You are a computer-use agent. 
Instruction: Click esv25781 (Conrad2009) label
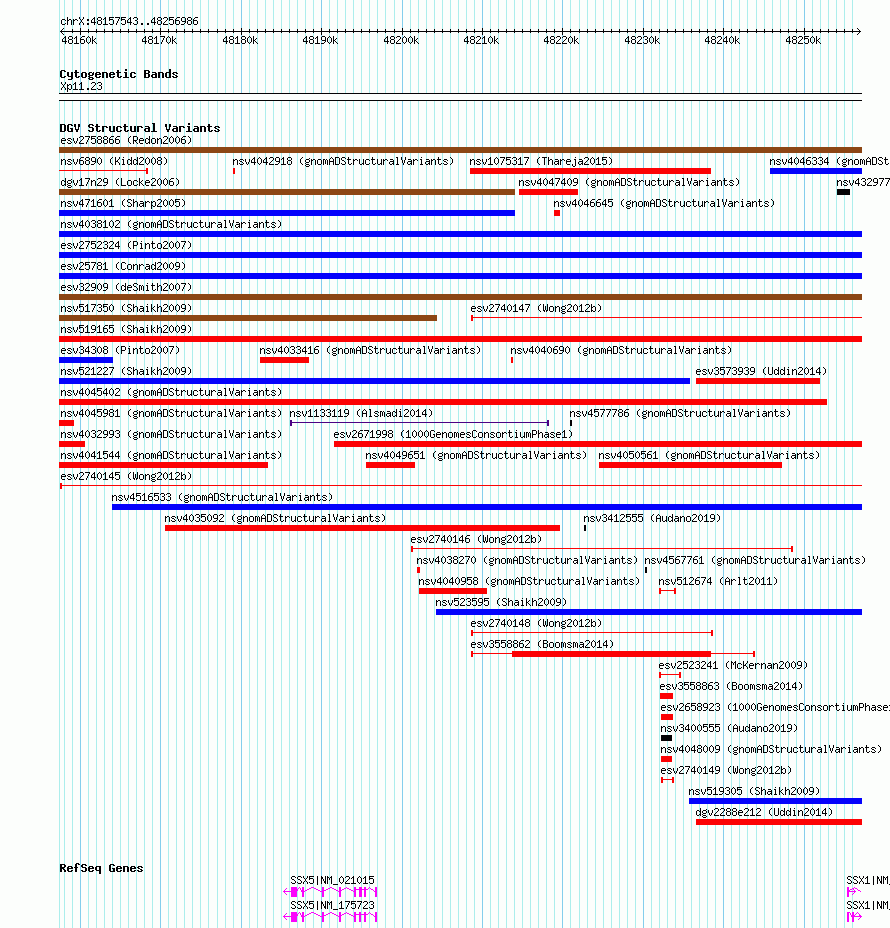[123, 266]
